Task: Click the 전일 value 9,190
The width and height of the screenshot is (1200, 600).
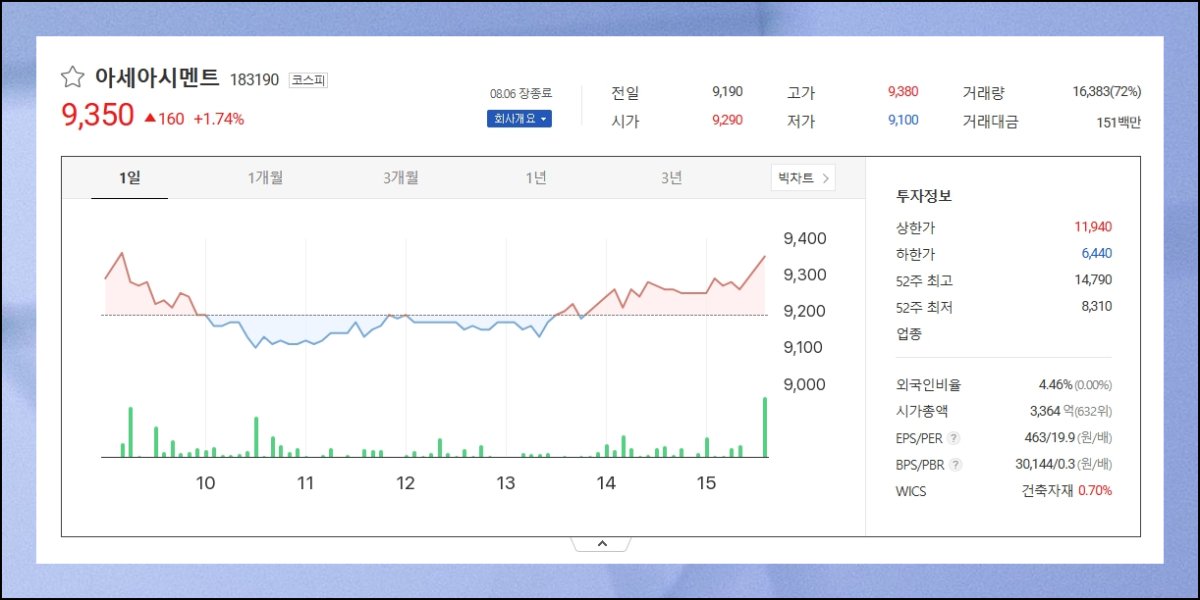Action: (727, 92)
